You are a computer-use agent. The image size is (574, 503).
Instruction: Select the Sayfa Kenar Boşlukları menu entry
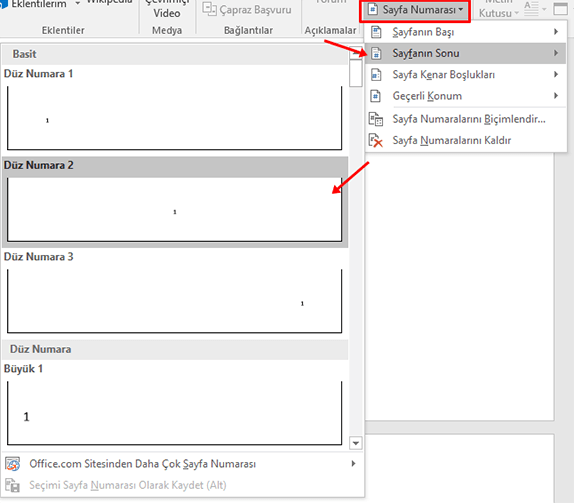coord(466,75)
